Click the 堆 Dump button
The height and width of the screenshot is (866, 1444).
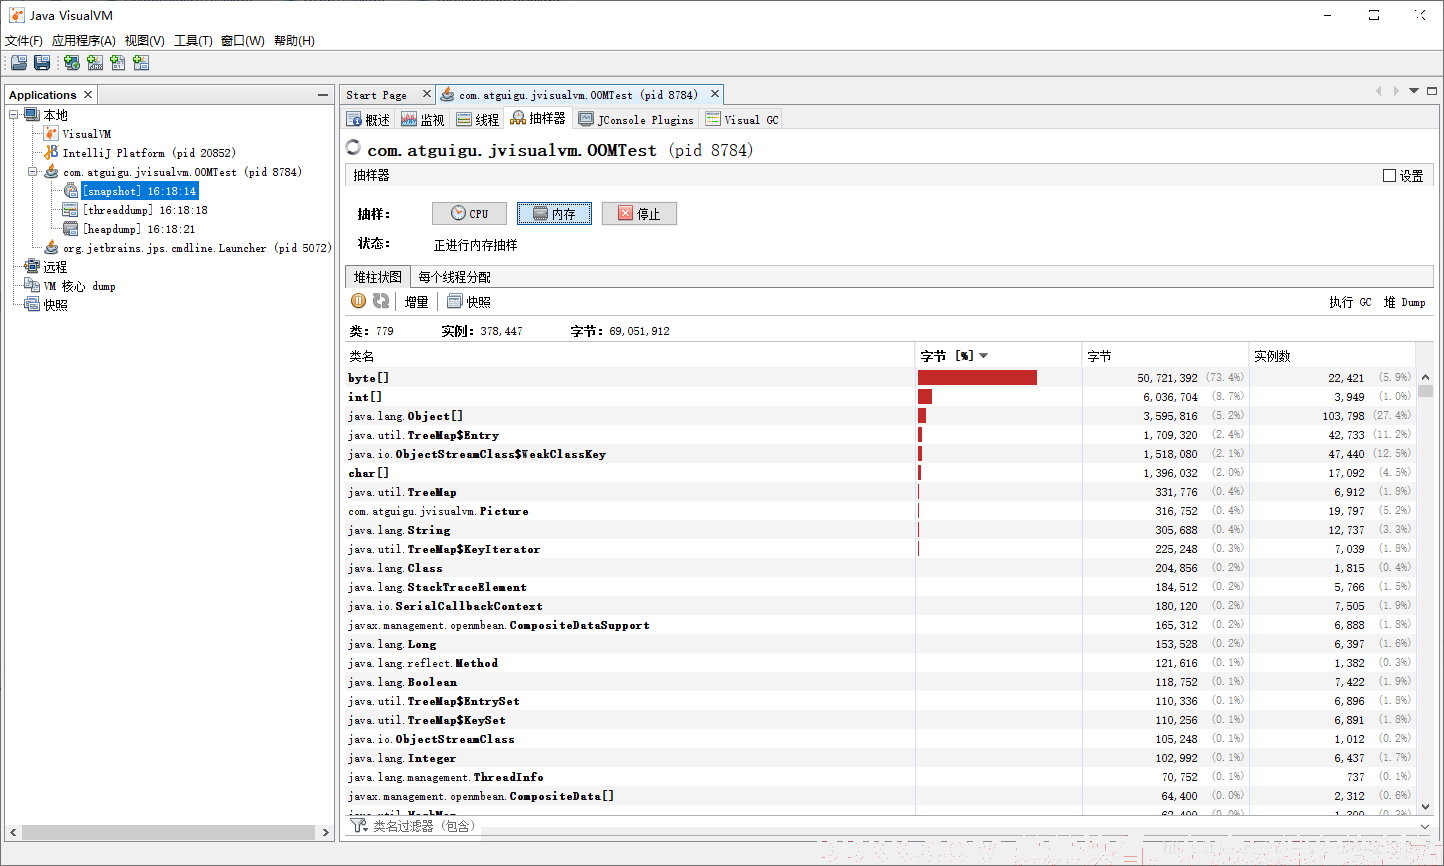pos(1404,302)
